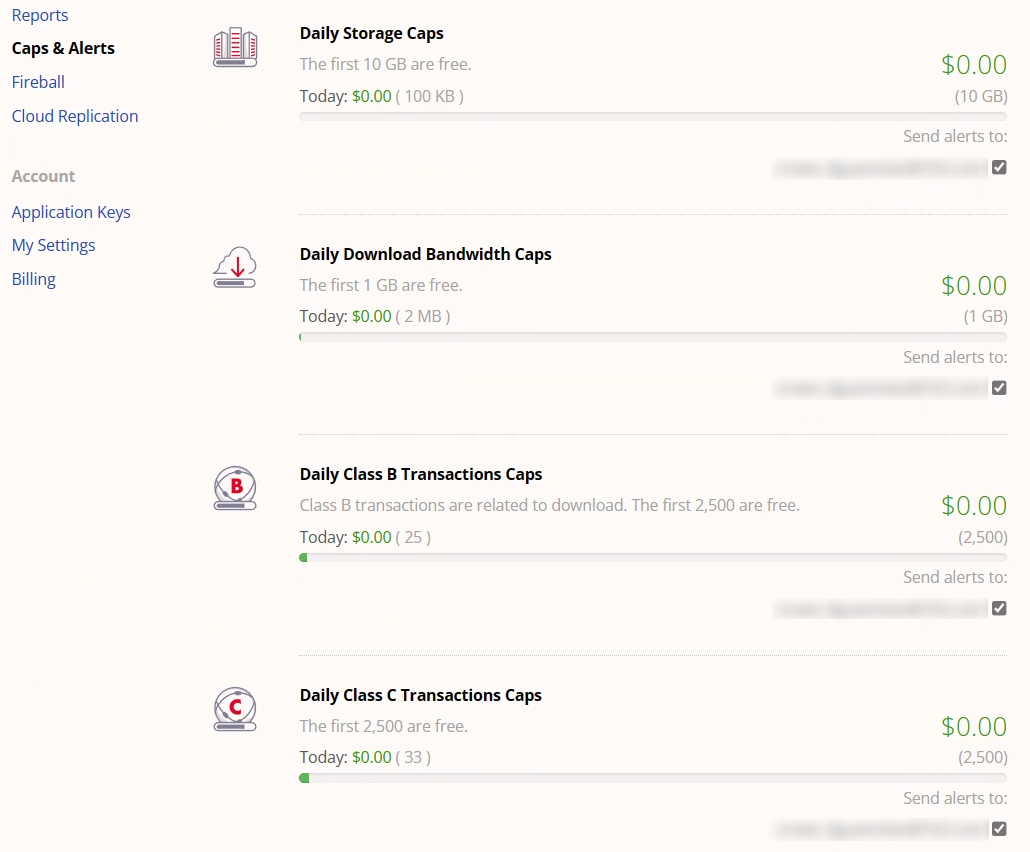Screen dimensions: 1030x852
Task: Open the Billing page
Action: pyautogui.click(x=34, y=279)
